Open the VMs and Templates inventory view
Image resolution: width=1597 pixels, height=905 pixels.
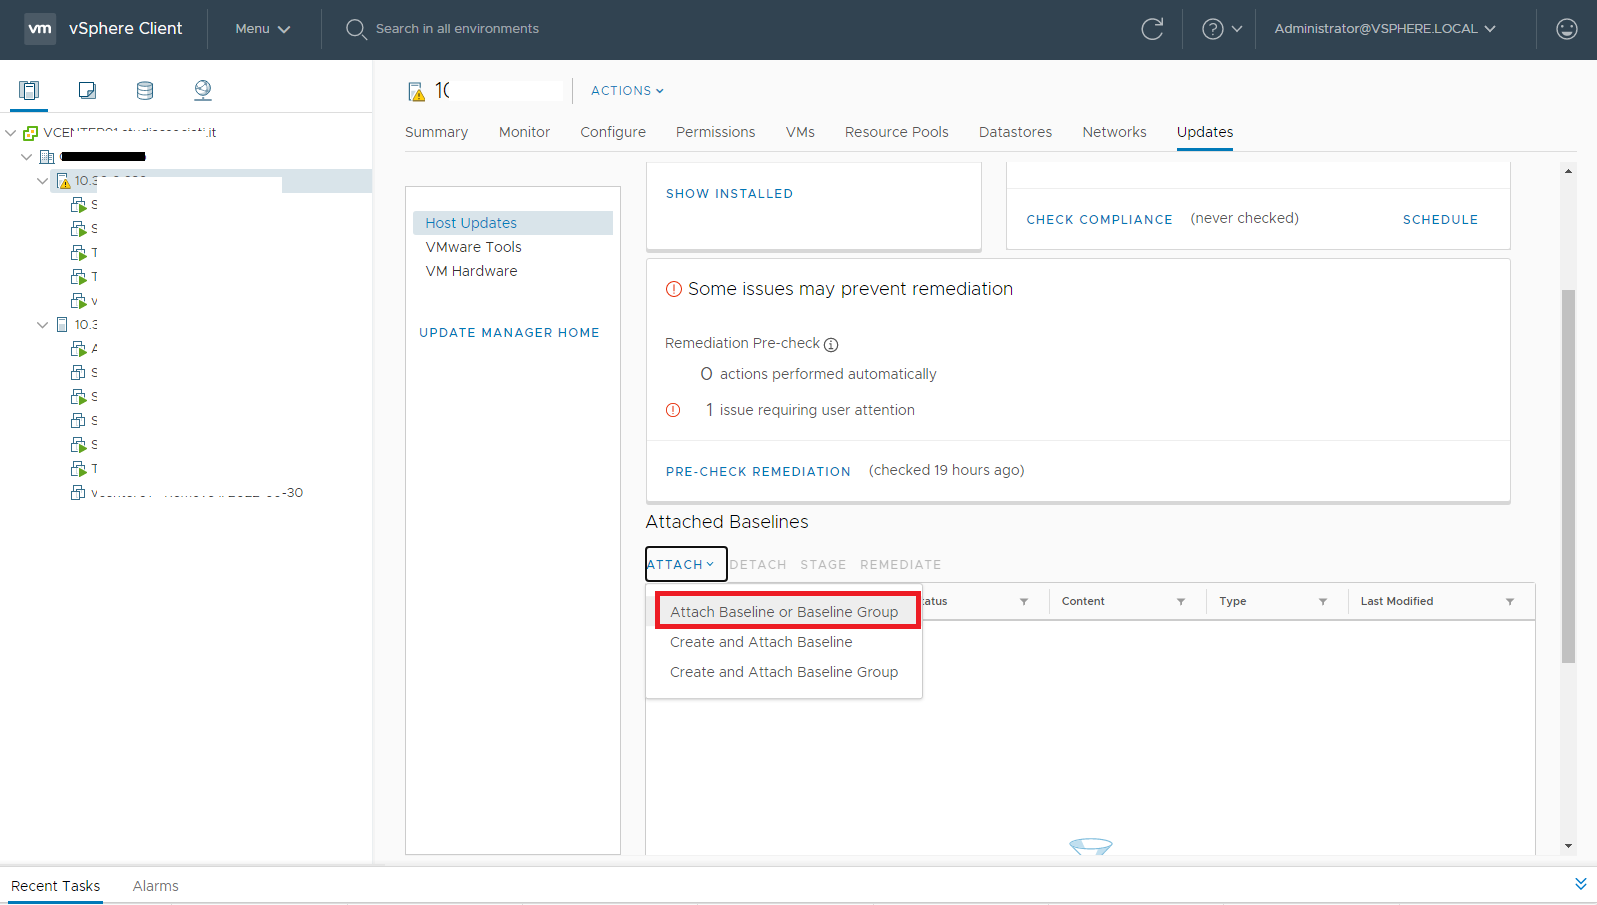click(x=87, y=90)
